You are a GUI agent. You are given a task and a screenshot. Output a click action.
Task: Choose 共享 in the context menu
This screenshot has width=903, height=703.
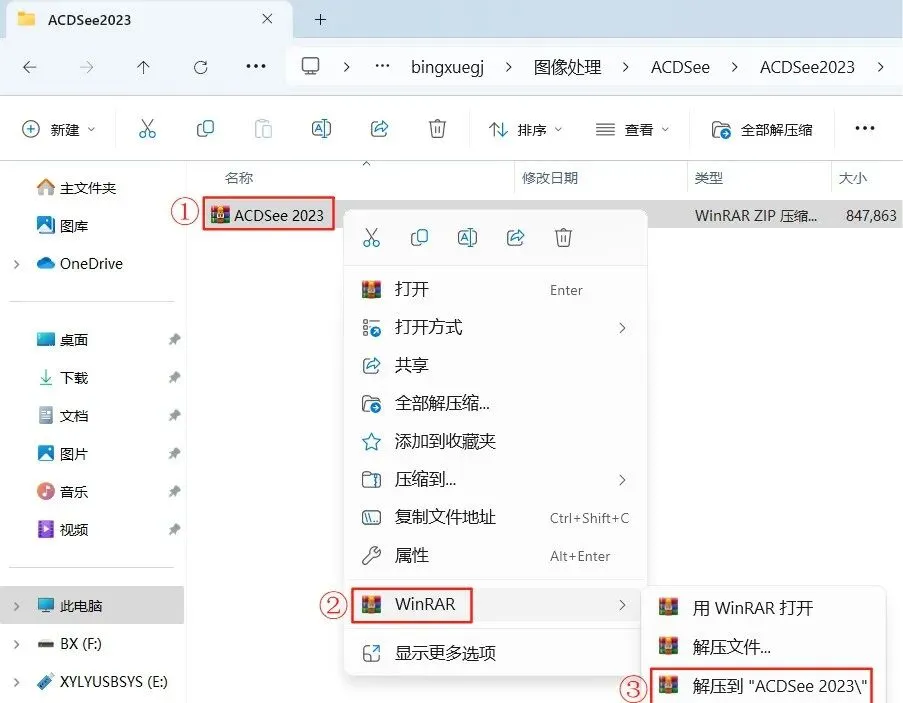495,365
